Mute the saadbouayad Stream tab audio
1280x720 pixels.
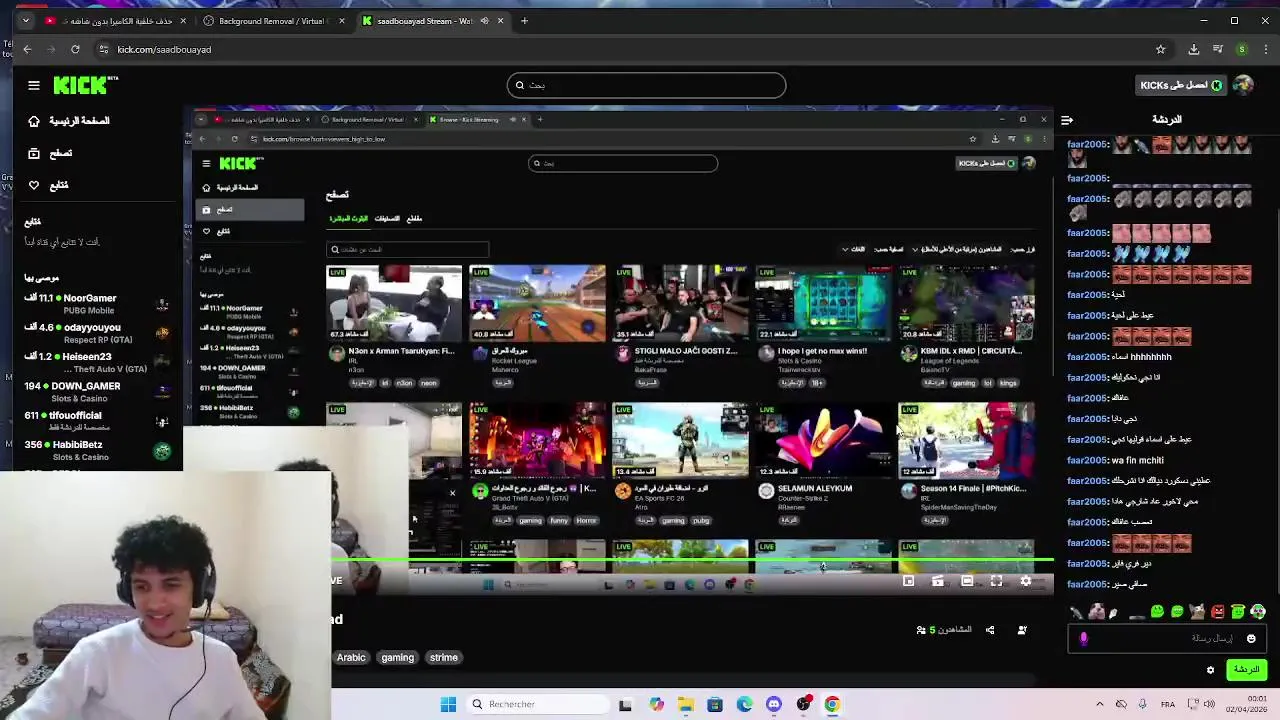pos(485,21)
